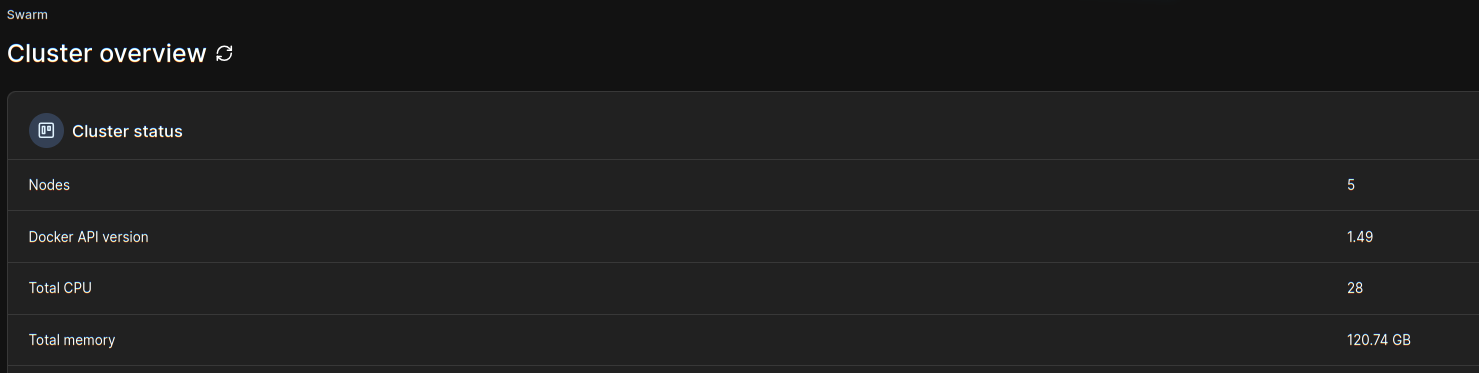1479x373 pixels.
Task: Click the Total CPU label
Action: tap(60, 288)
